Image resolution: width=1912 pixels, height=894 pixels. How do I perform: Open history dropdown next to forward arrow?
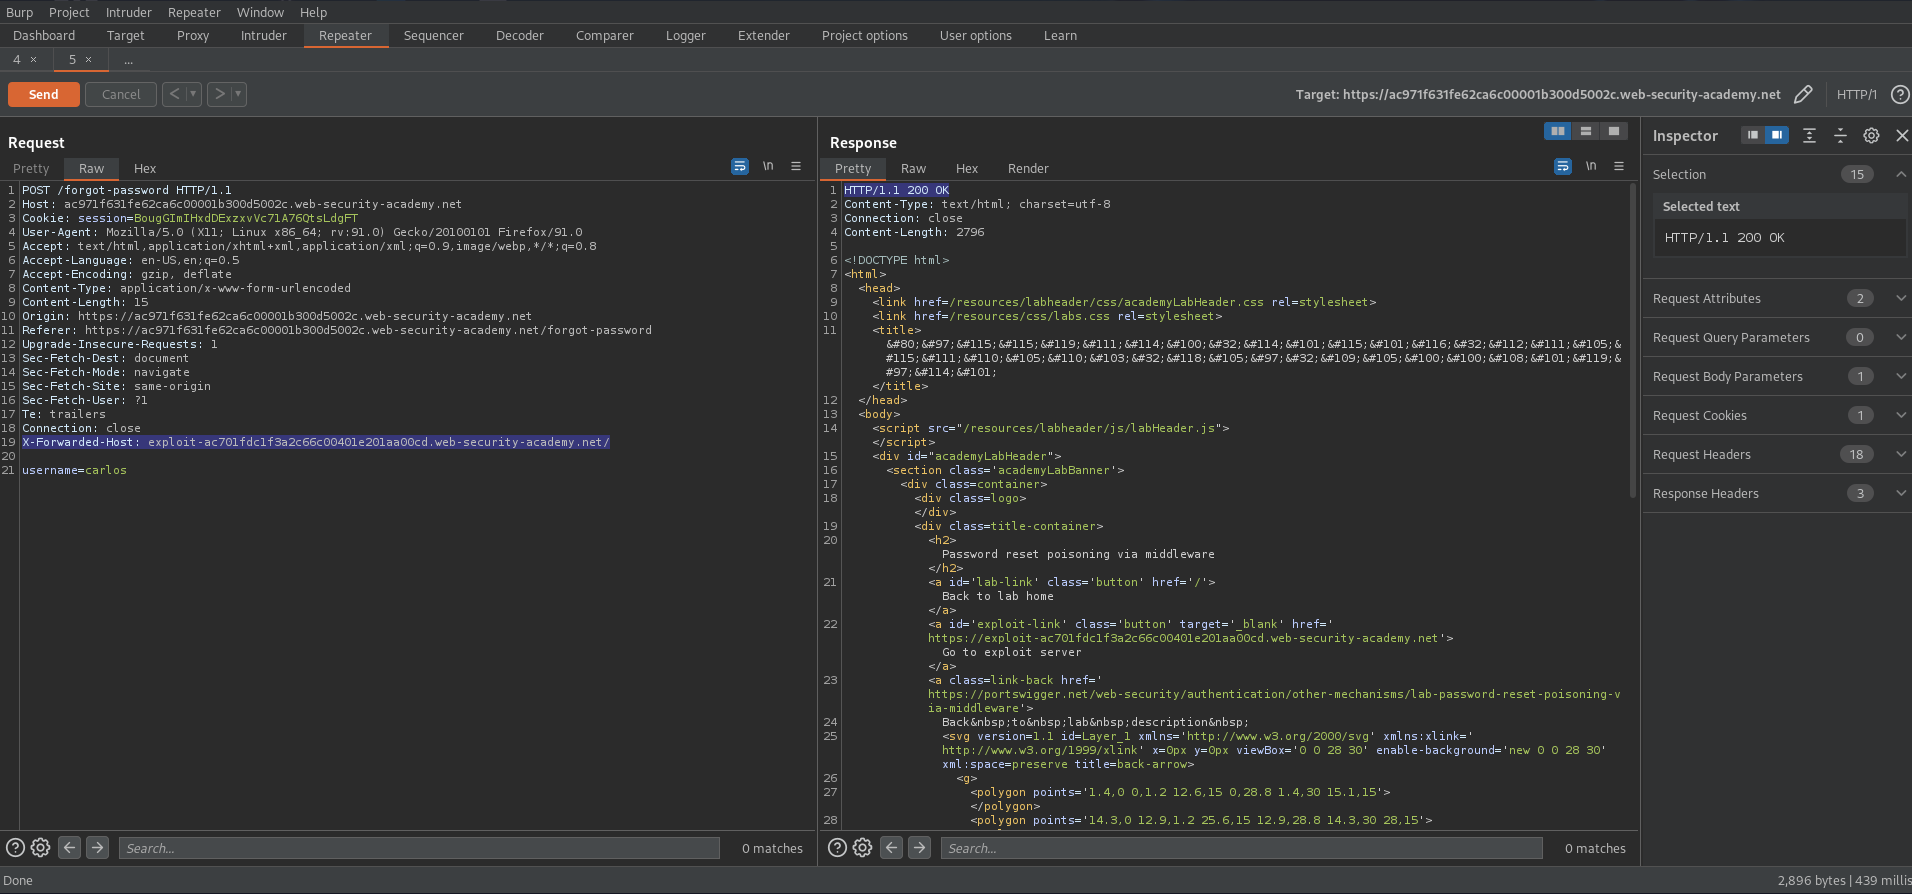coord(238,94)
